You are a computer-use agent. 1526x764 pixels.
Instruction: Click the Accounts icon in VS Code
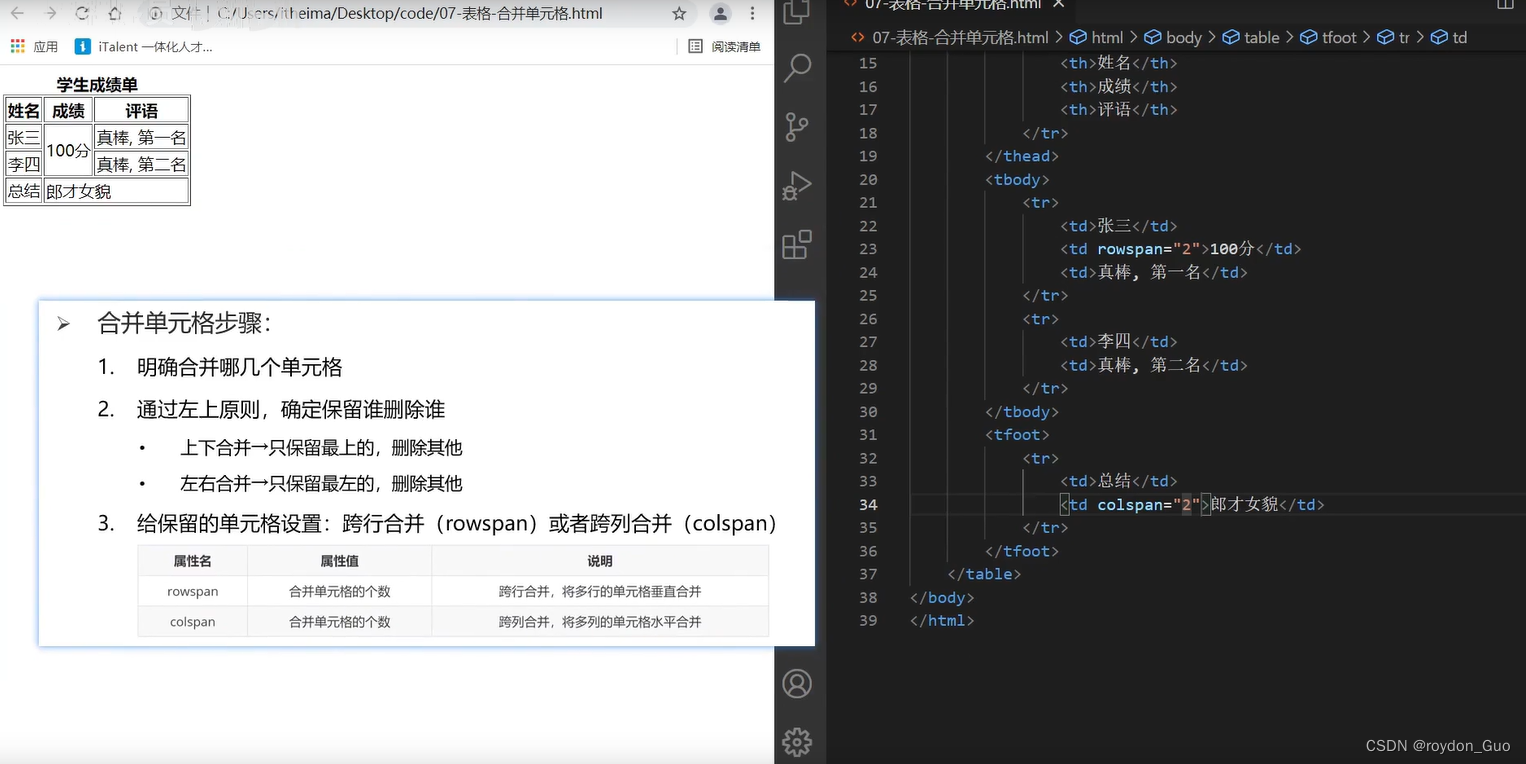click(797, 684)
